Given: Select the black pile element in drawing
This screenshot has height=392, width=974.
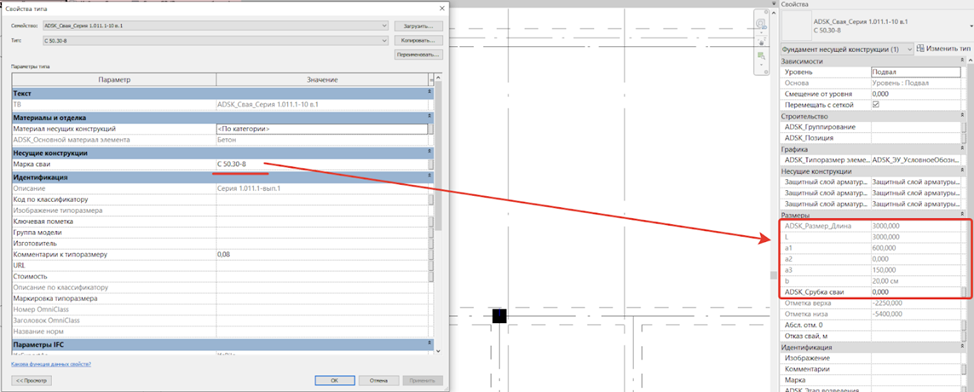Looking at the screenshot, I should pyautogui.click(x=499, y=316).
